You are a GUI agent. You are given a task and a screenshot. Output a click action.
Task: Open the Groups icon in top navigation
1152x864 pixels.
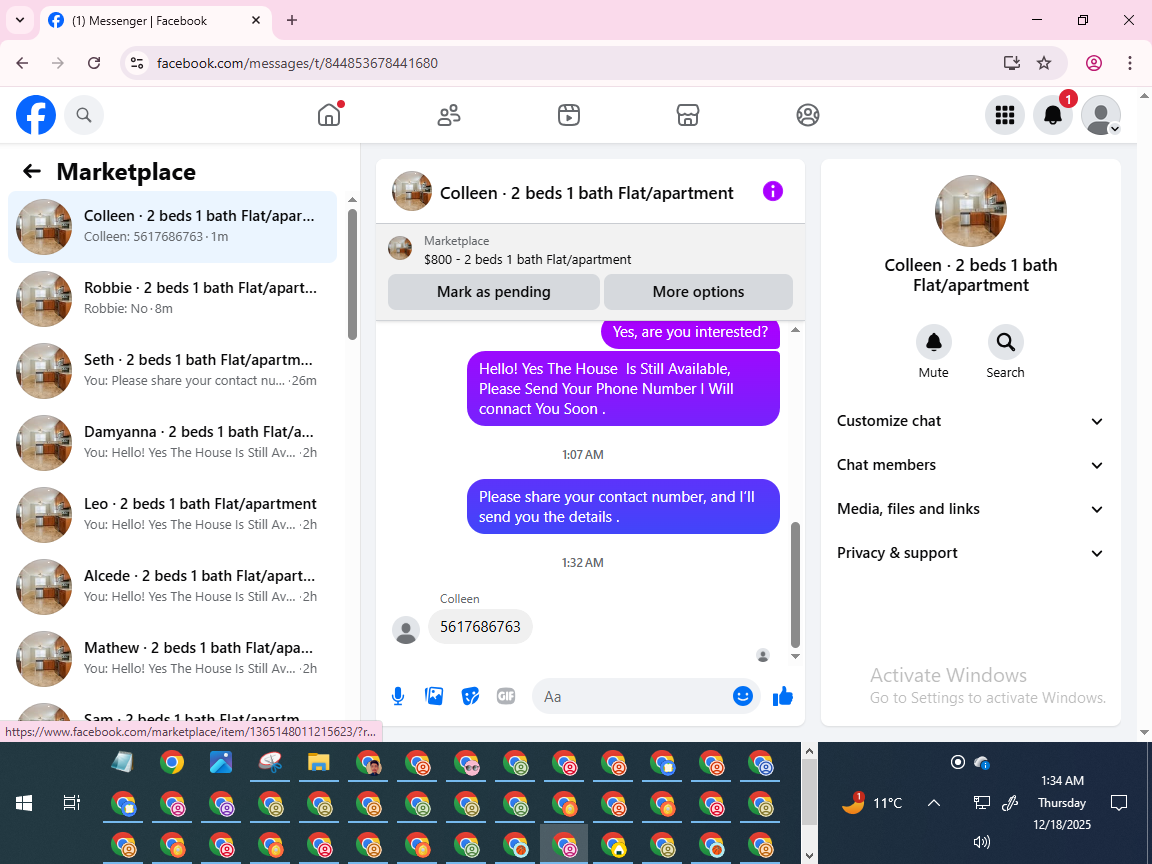pyautogui.click(x=807, y=115)
